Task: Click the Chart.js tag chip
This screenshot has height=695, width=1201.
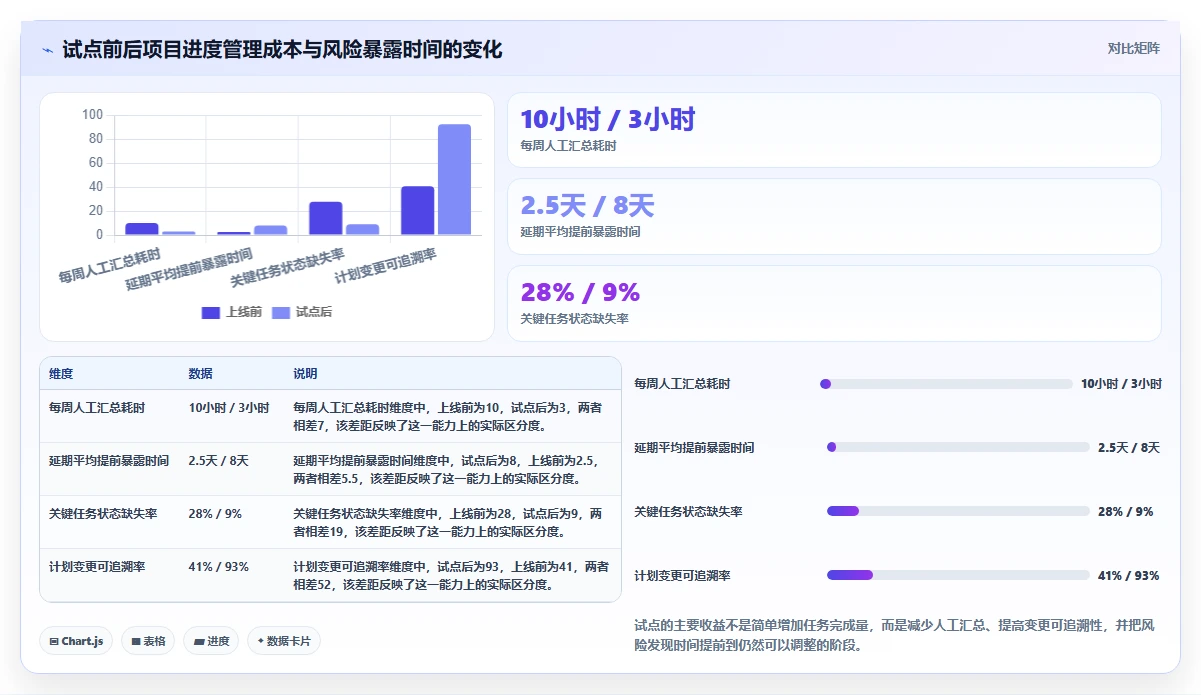Action: click(76, 641)
